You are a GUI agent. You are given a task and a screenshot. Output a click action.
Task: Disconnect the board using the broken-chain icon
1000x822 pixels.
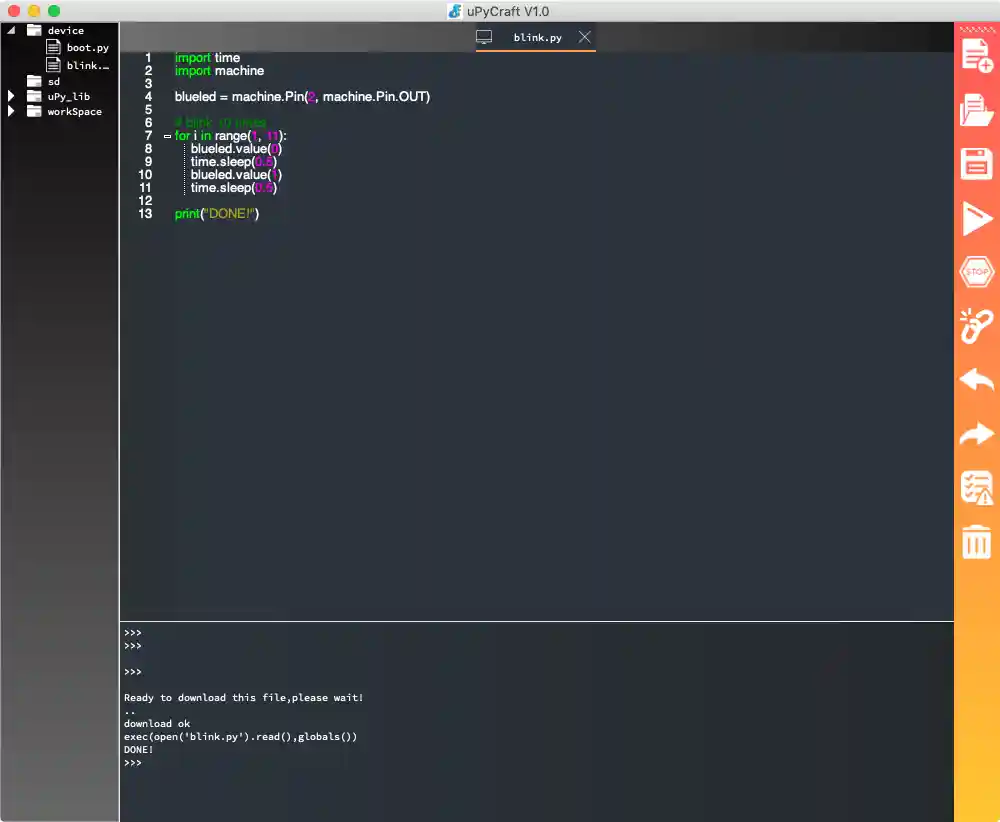click(x=977, y=326)
